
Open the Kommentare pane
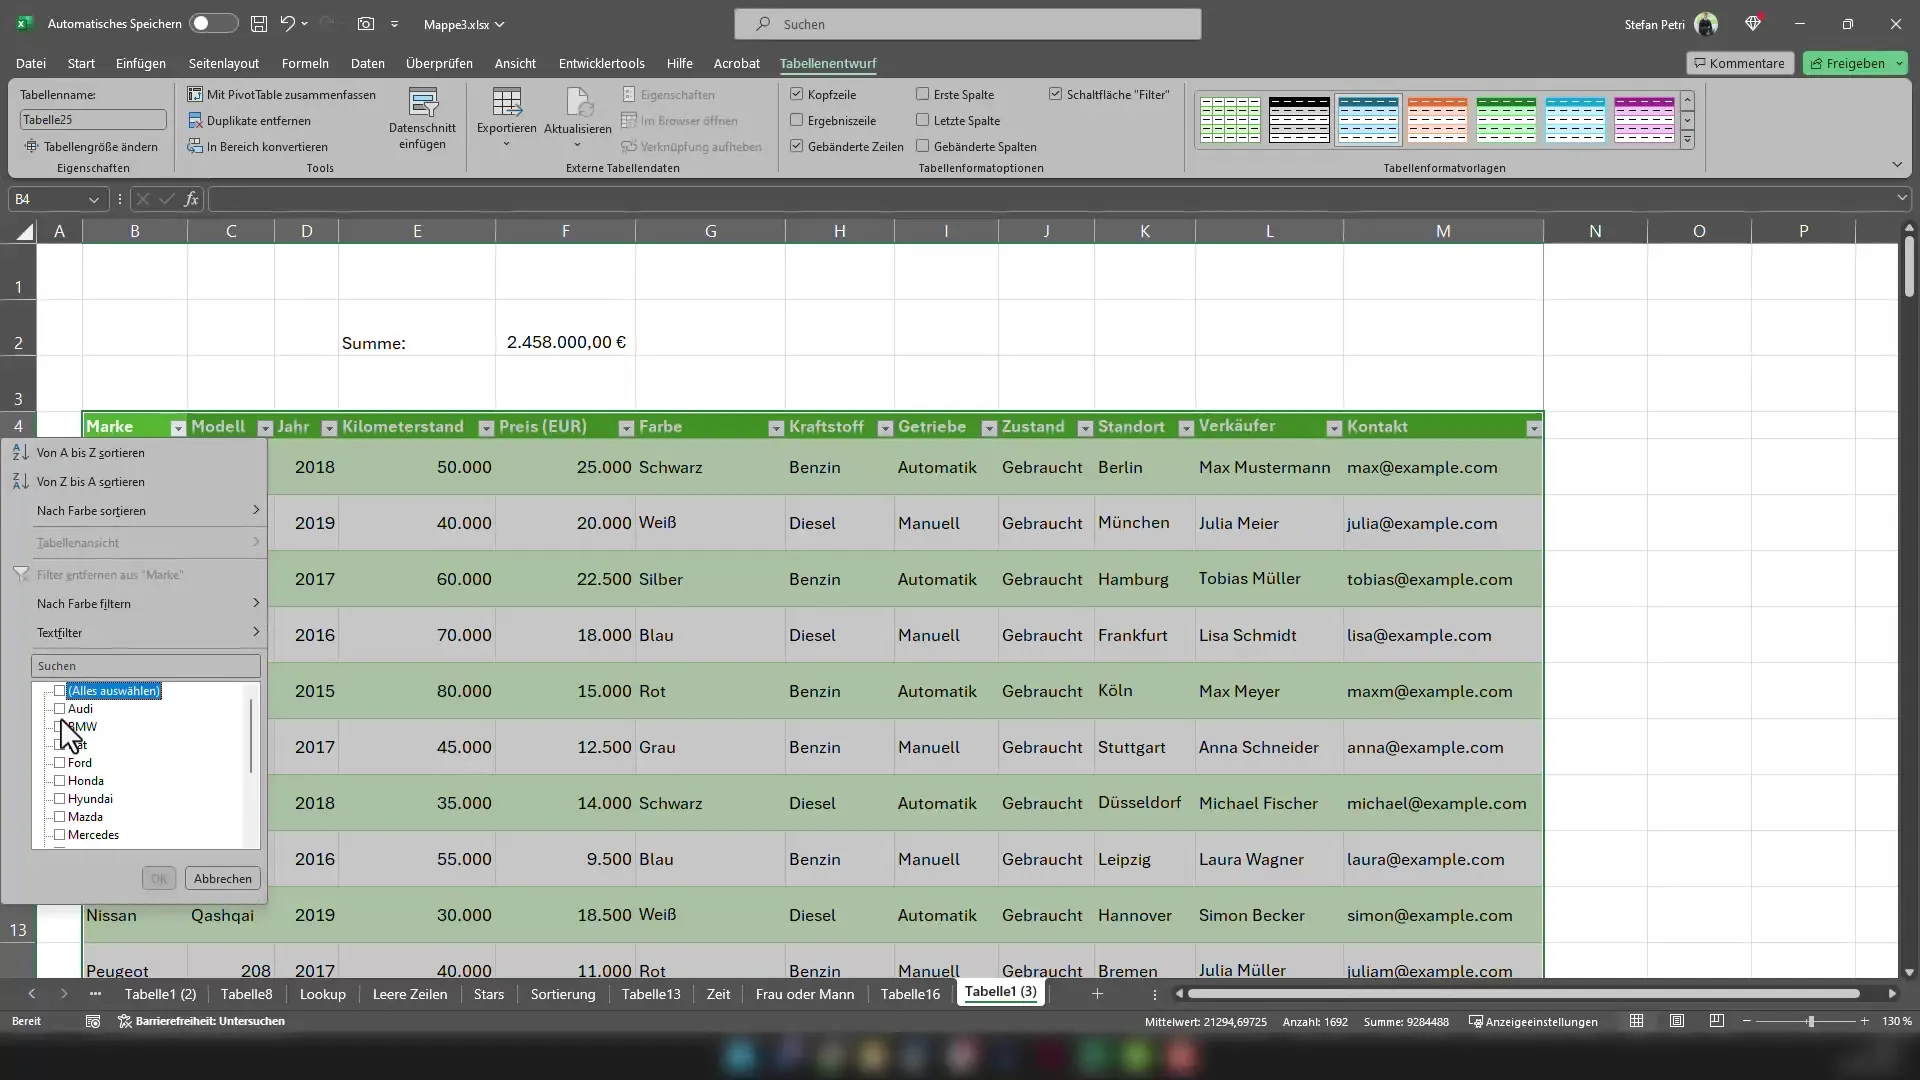tap(1740, 63)
